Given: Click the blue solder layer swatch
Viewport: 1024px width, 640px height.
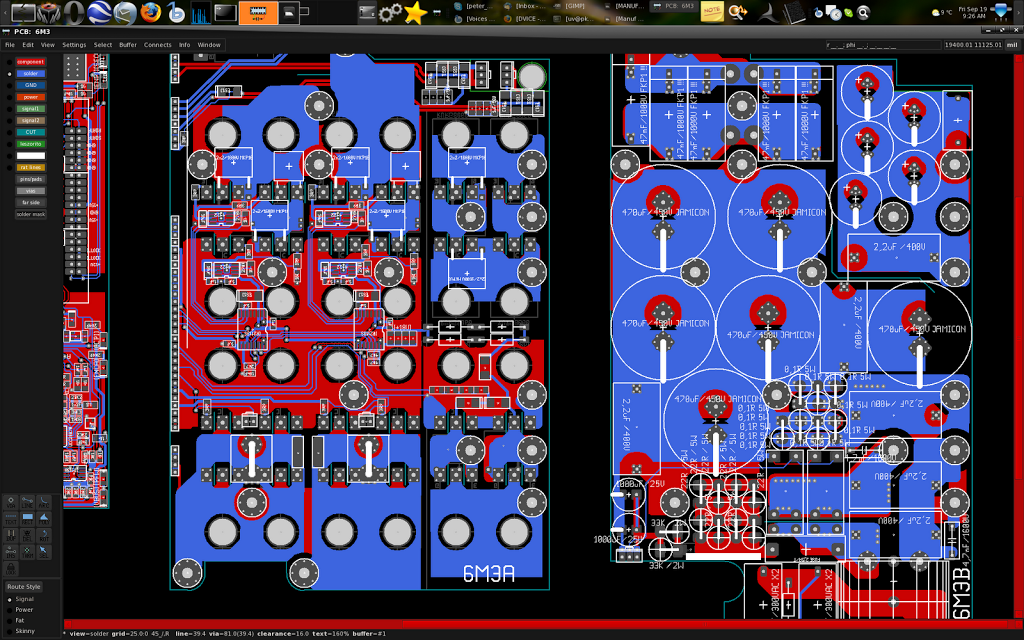Looking at the screenshot, I should (x=31, y=74).
